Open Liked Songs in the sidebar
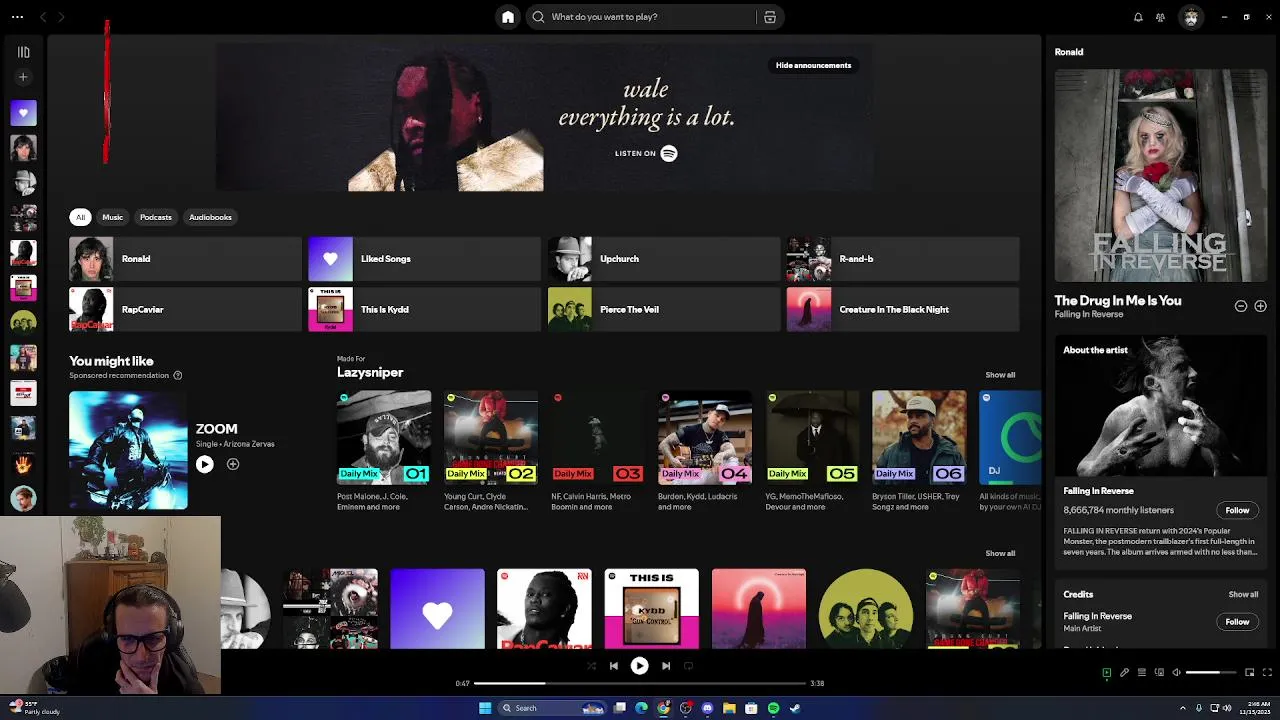 click(x=23, y=113)
